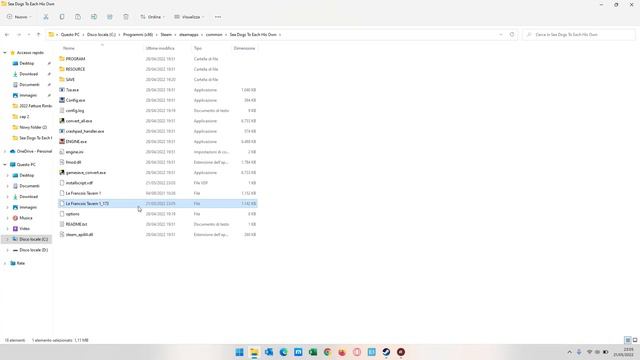This screenshot has width=640, height=360.
Task: Click Steam in the address breadcrumb
Action: (166, 35)
